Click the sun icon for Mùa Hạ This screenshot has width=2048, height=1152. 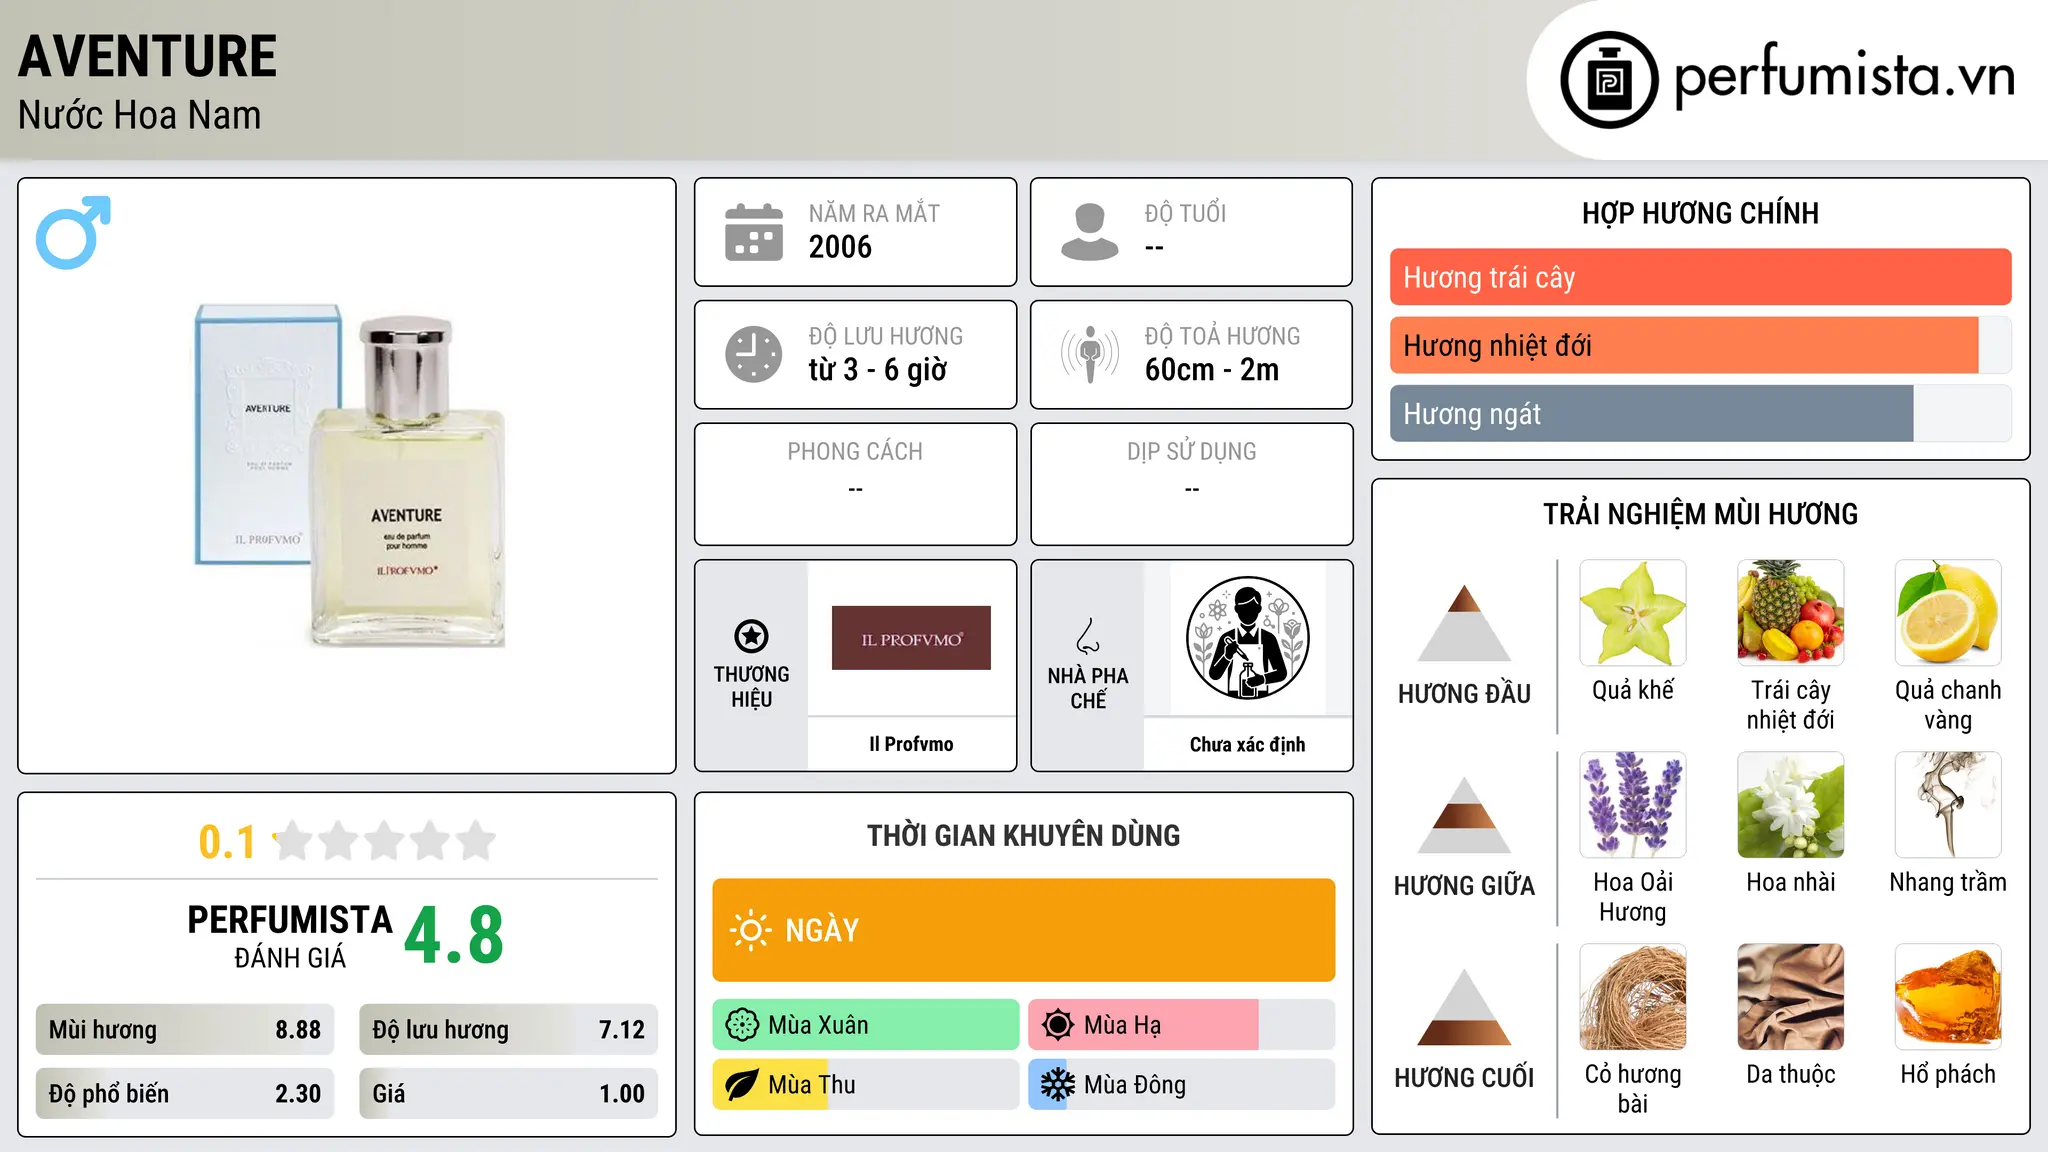1058,1025
